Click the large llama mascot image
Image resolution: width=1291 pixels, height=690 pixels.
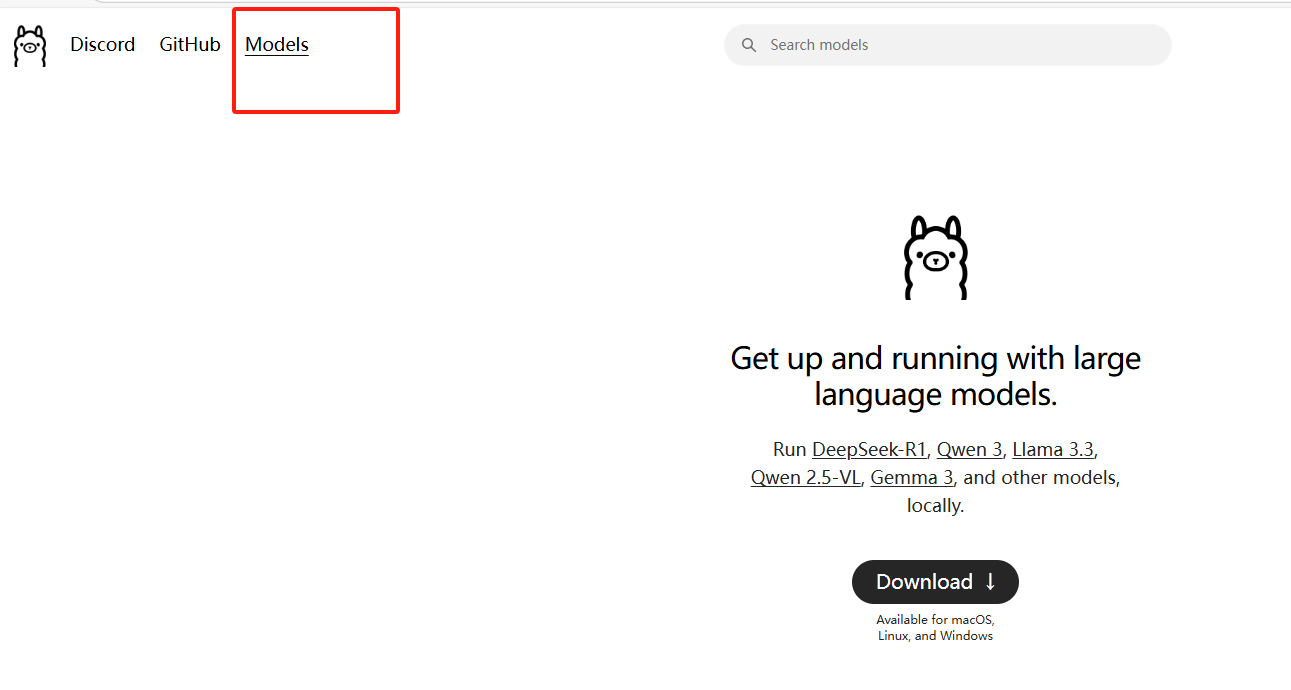(936, 257)
